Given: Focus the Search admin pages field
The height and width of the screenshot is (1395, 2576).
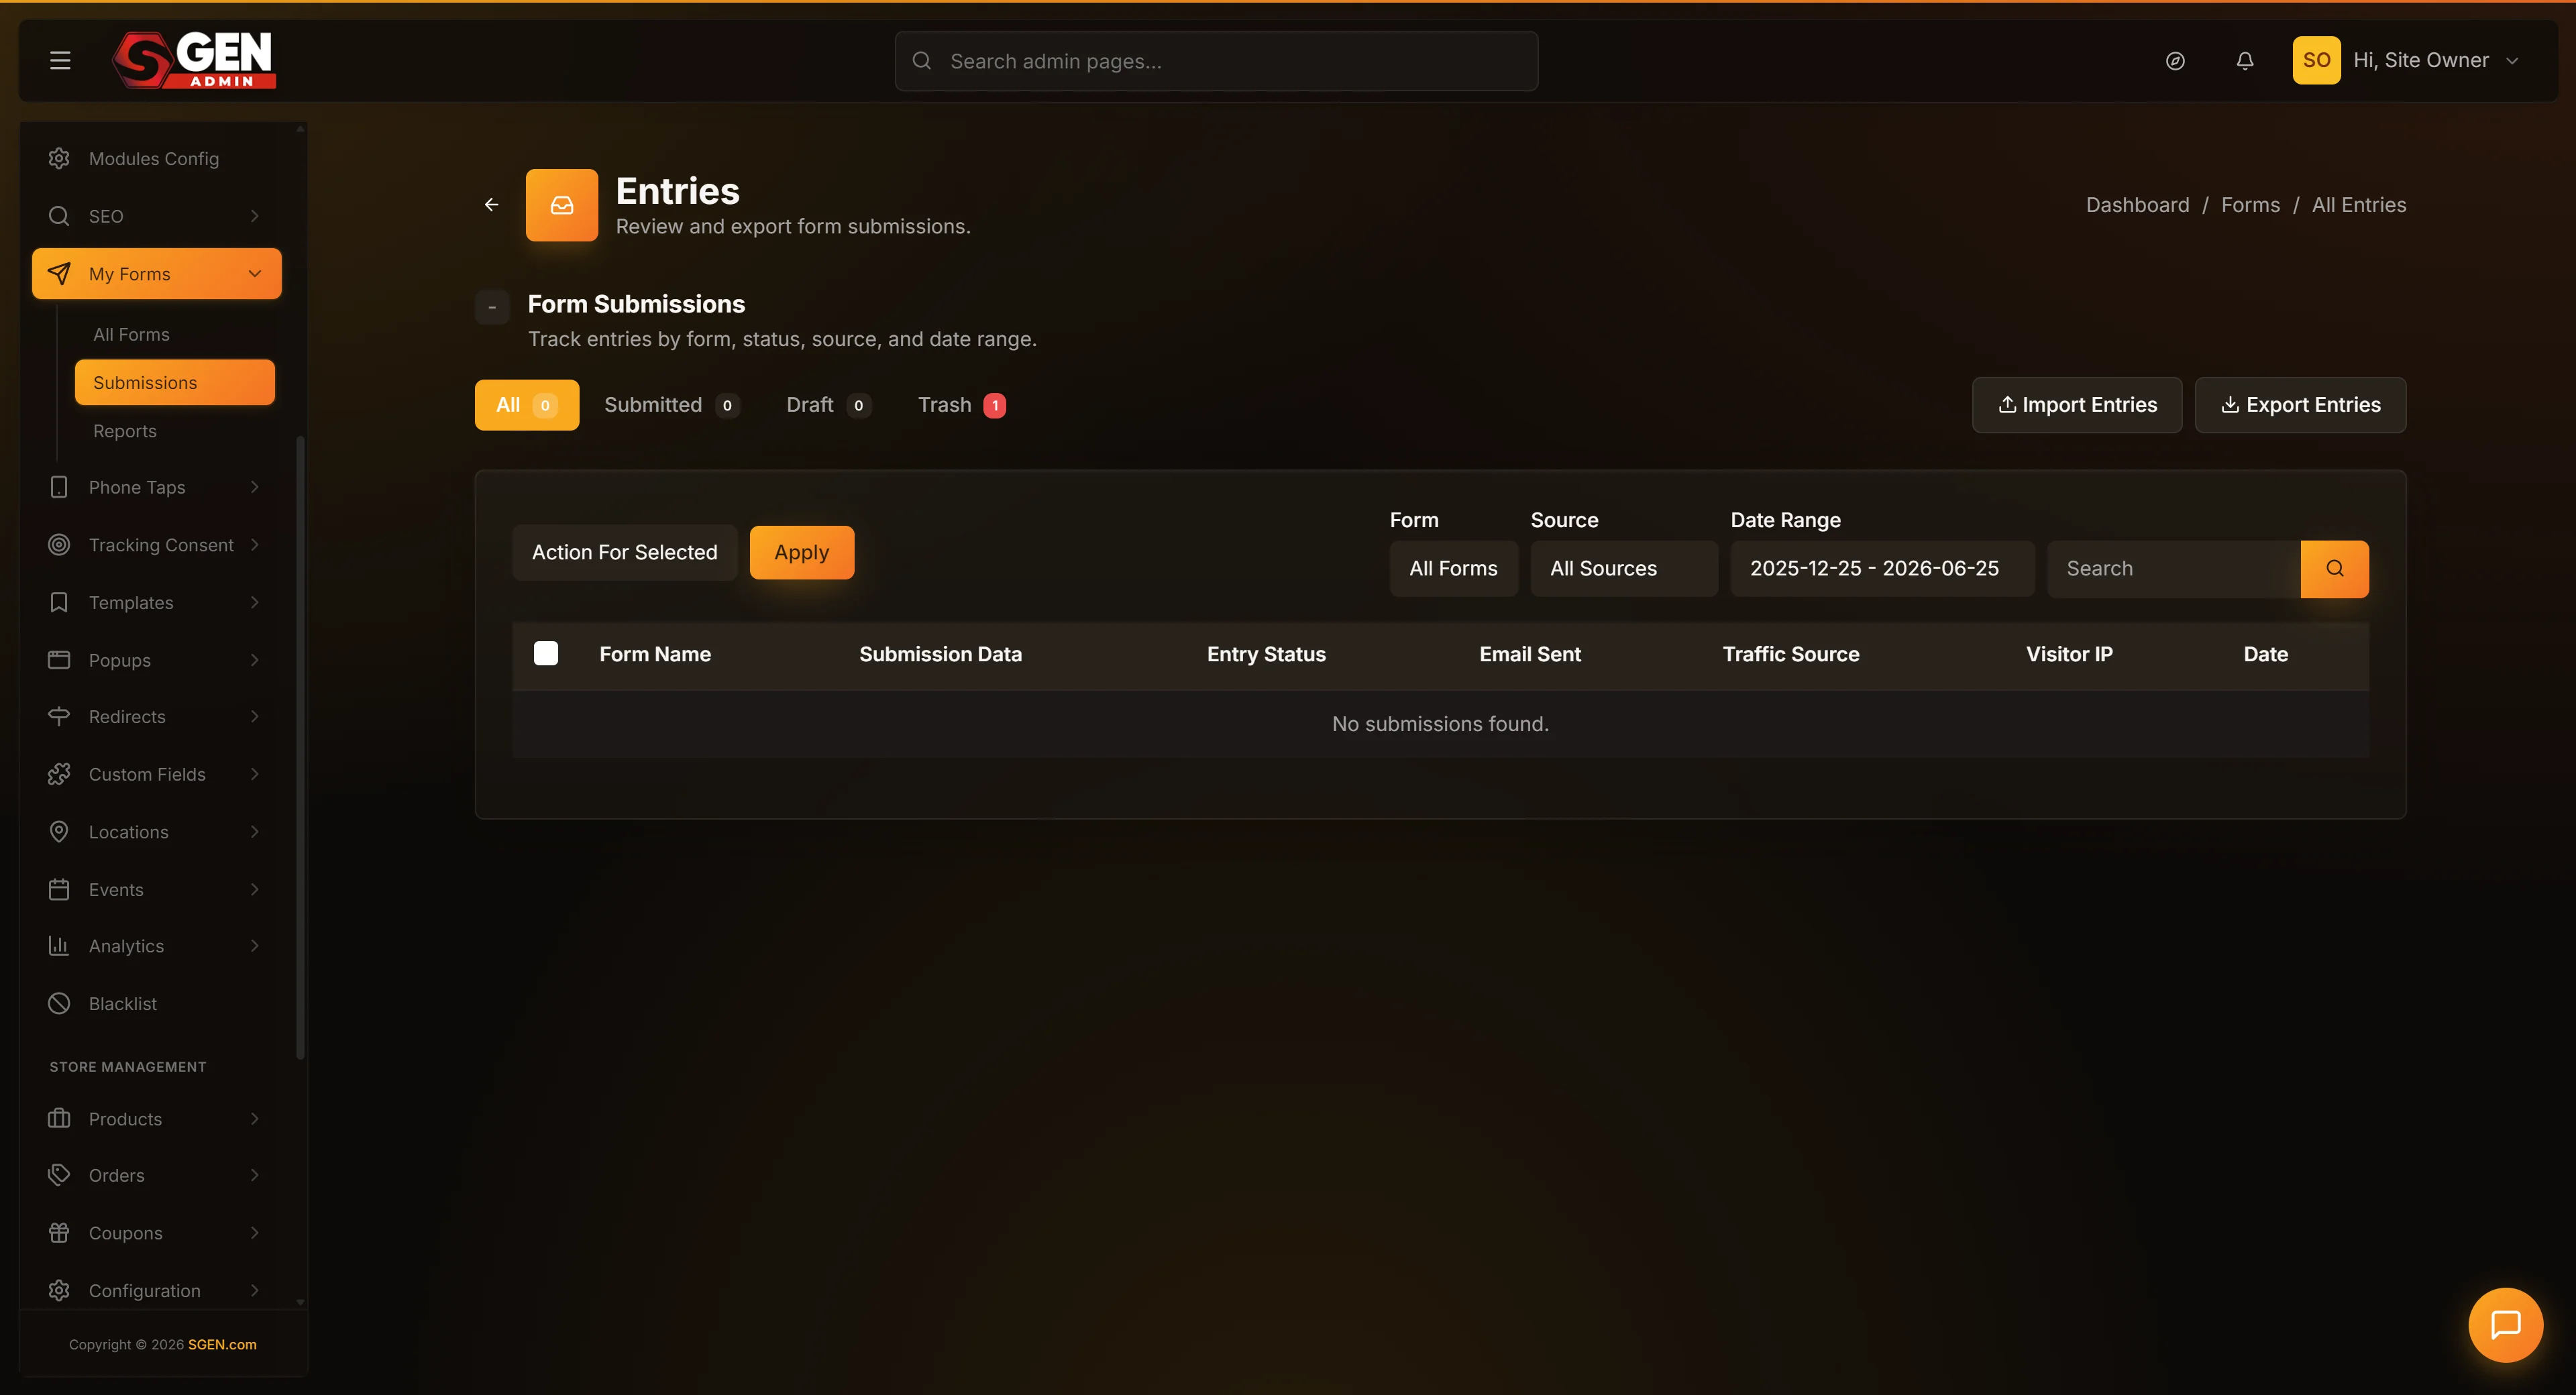Looking at the screenshot, I should pos(1216,61).
